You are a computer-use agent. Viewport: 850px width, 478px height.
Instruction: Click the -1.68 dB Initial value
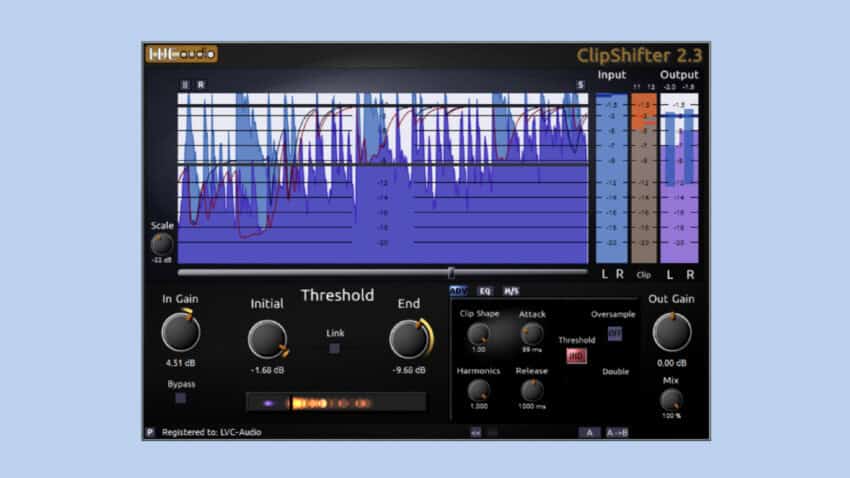[267, 370]
